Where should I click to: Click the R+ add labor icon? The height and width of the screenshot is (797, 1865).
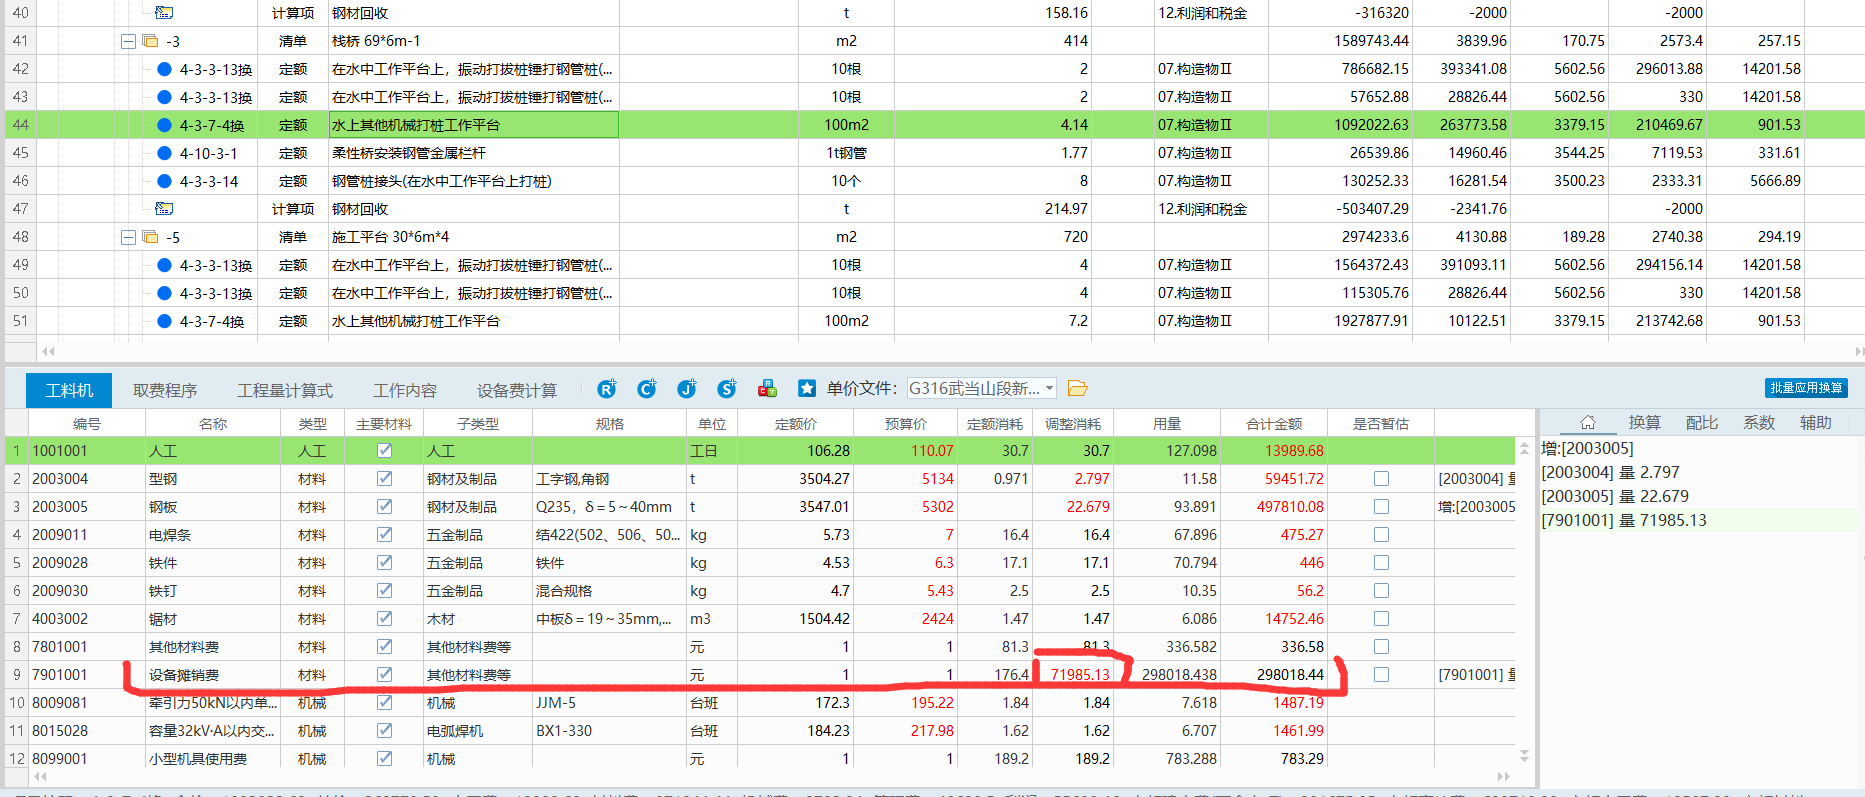click(607, 389)
